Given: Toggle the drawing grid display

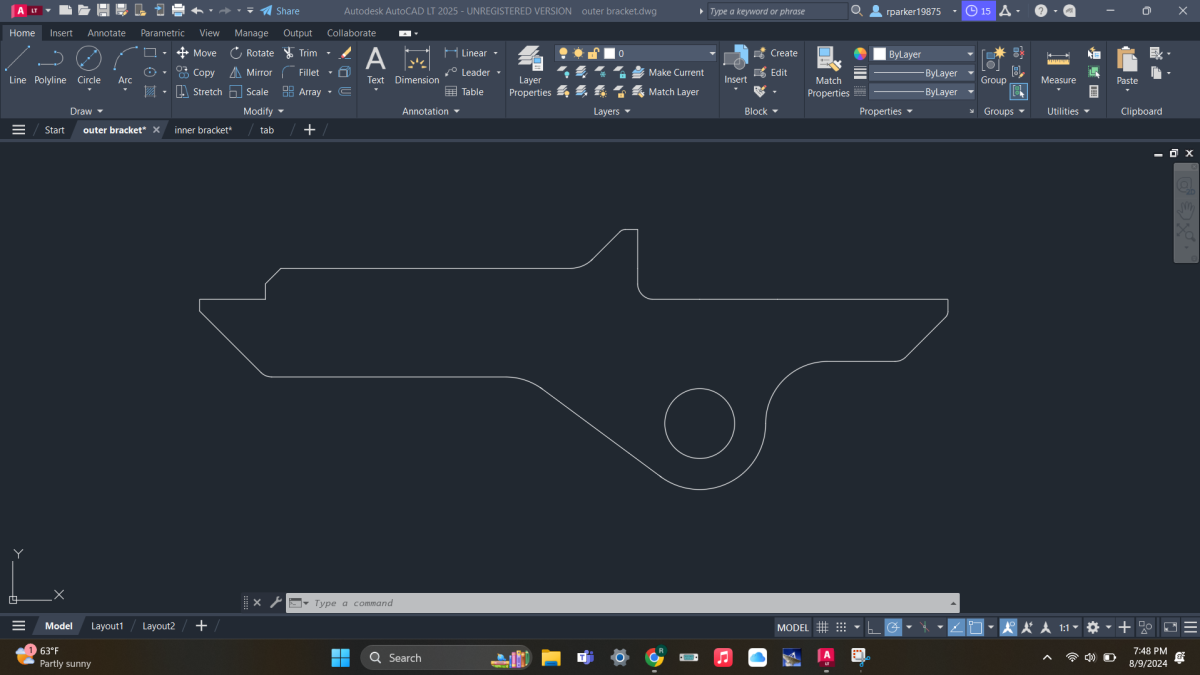Looking at the screenshot, I should (x=822, y=627).
